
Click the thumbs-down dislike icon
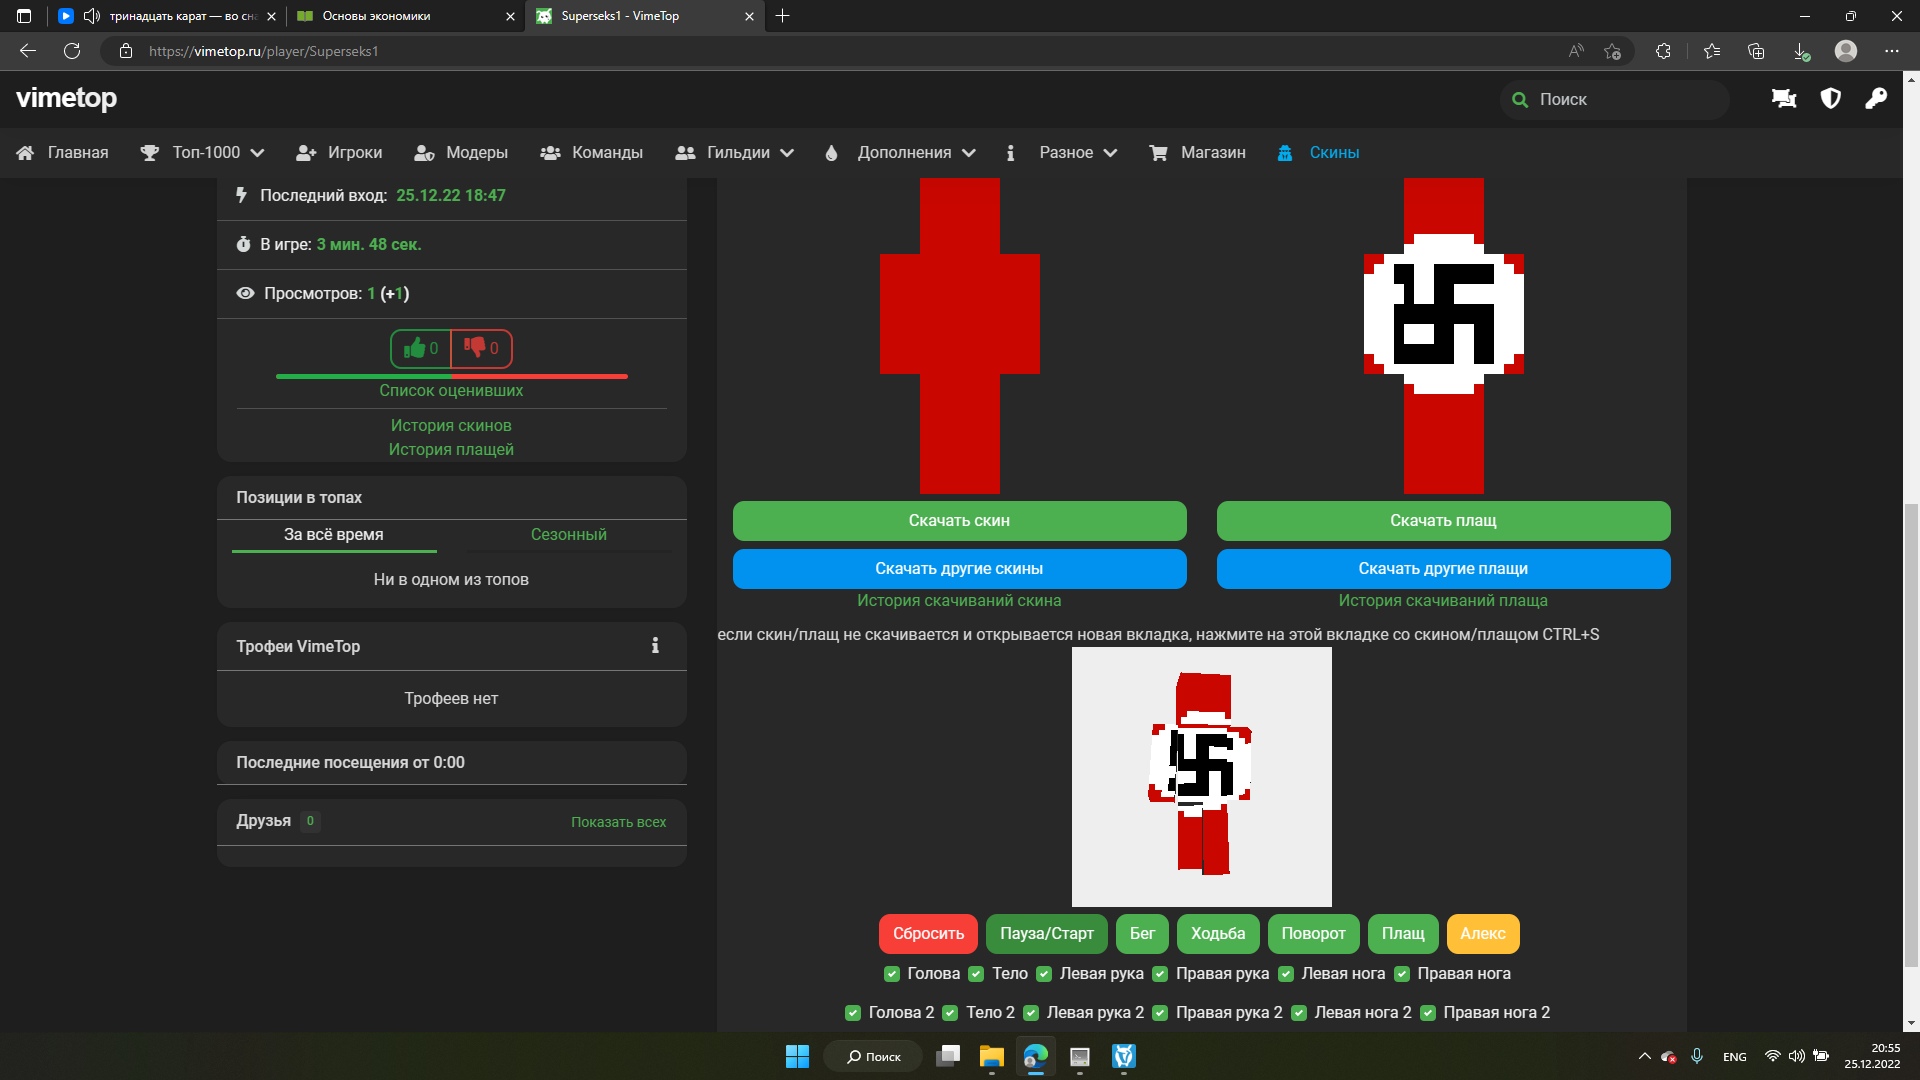pos(475,348)
